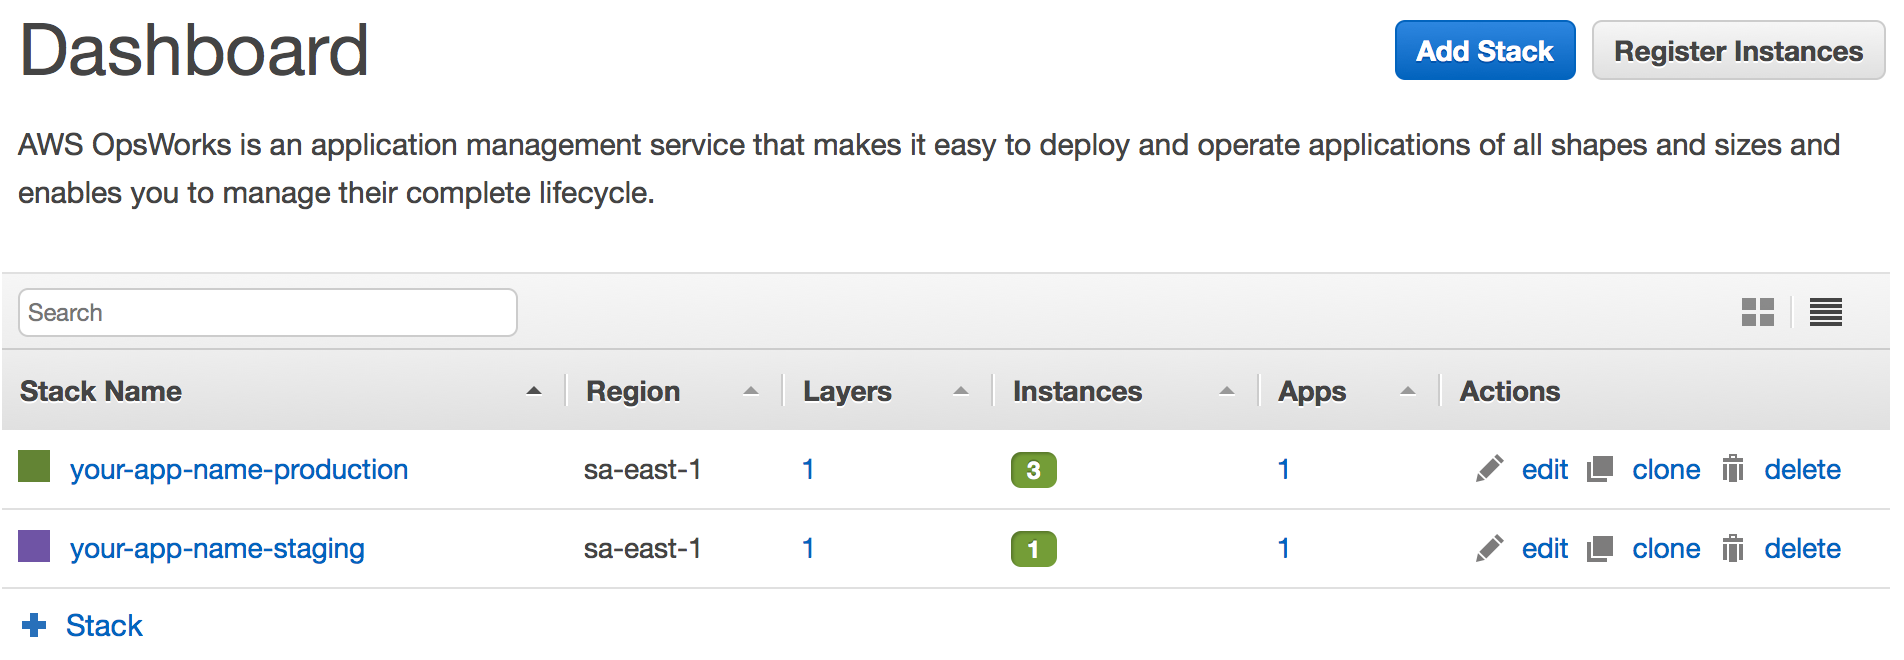Click trash icon for staging stack

1733,547
